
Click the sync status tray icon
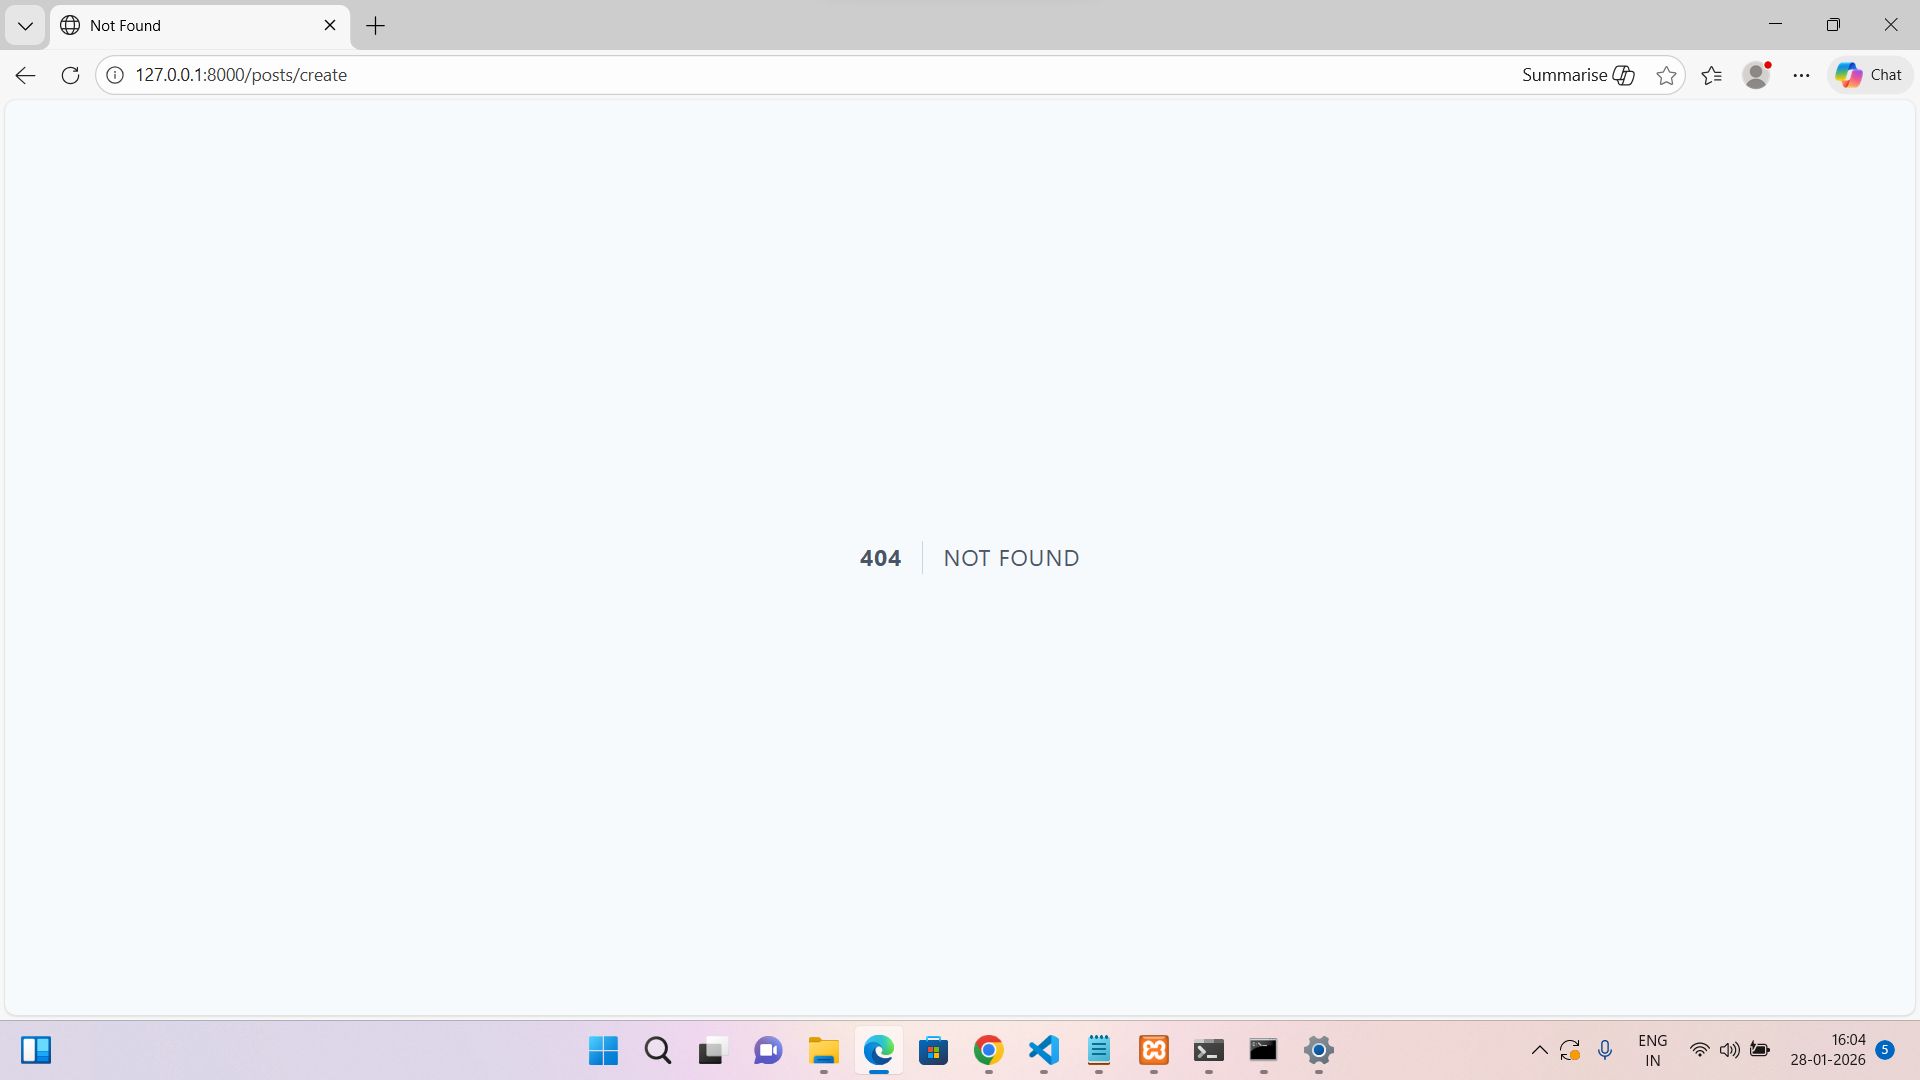coord(1570,1050)
